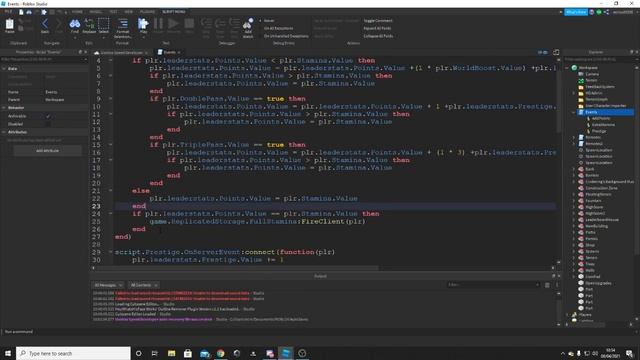Close the Events script tab
This screenshot has height=360, width=640.
pyautogui.click(x=179, y=52)
